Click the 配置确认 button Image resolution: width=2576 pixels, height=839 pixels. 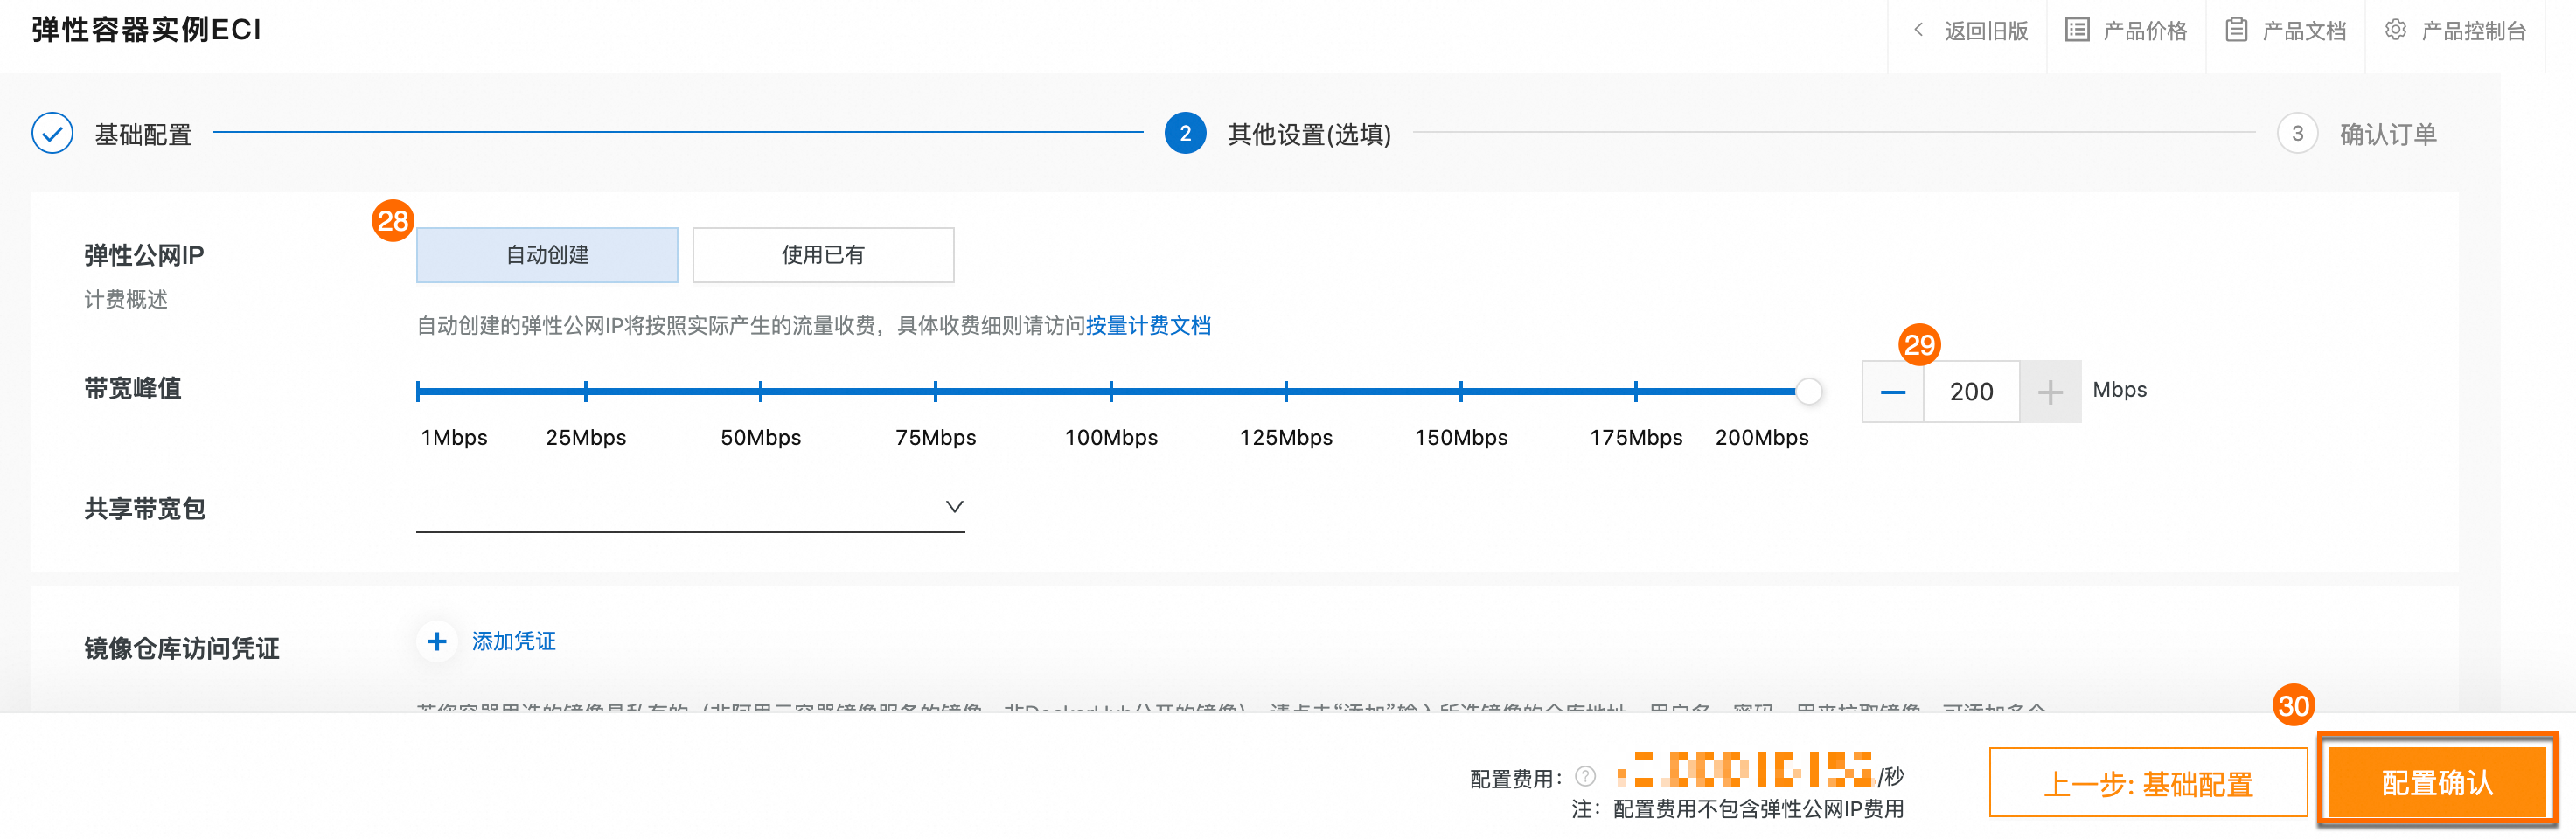[2437, 782]
